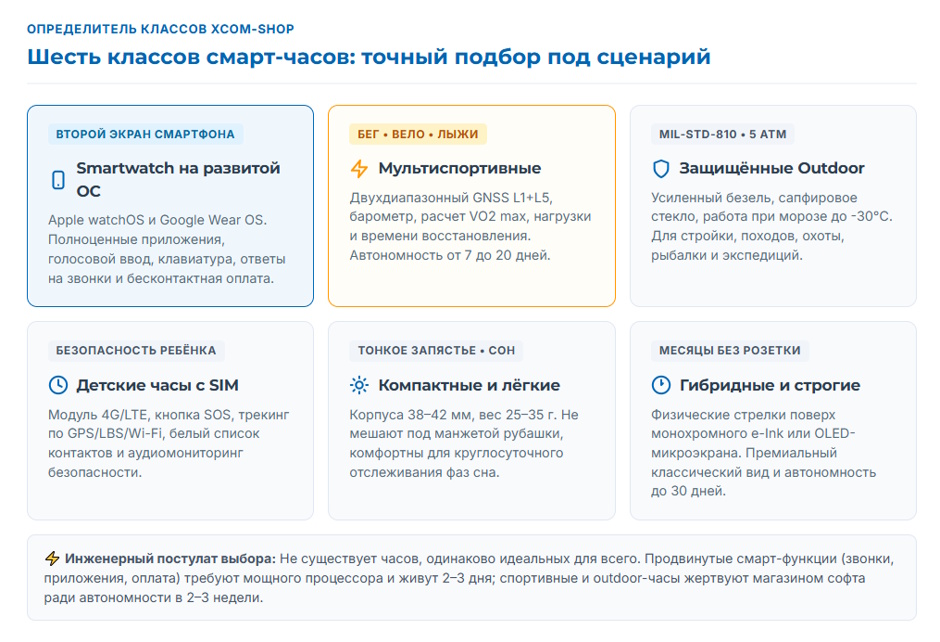Click the text Физические стрелки поверх
The image size is (940, 642).
pos(743,415)
